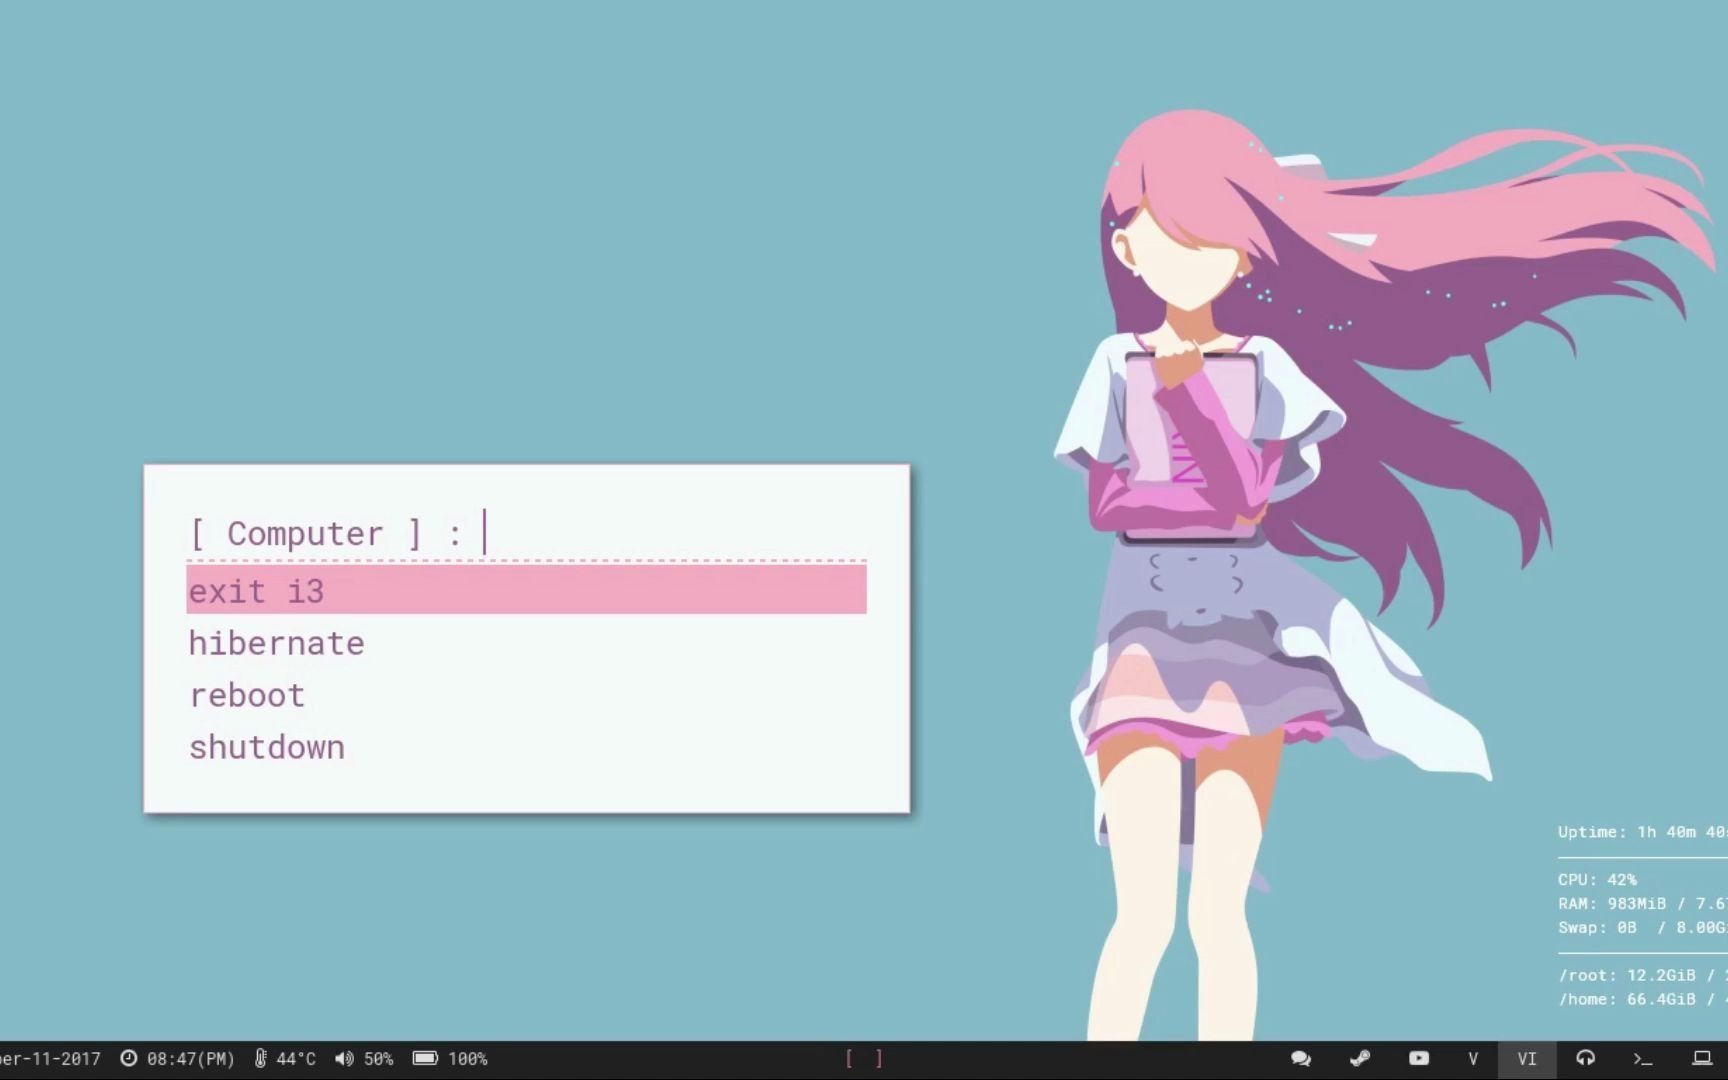Click the 50% volume level indicator
1728x1080 pixels.
(x=378, y=1059)
